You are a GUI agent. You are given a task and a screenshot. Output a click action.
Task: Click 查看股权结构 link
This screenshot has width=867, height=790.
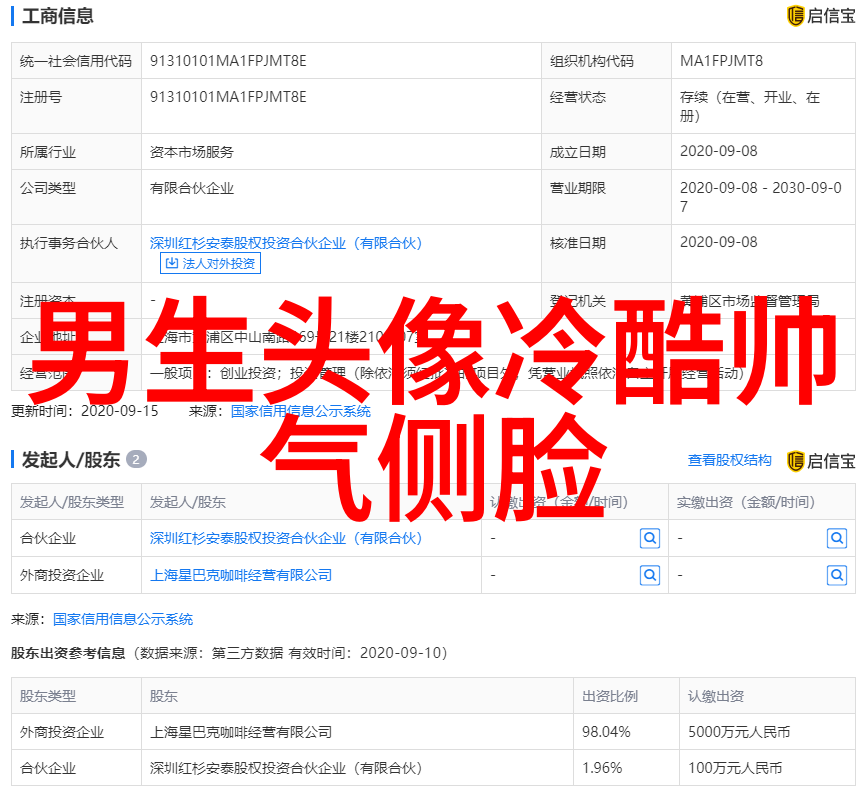click(x=729, y=460)
